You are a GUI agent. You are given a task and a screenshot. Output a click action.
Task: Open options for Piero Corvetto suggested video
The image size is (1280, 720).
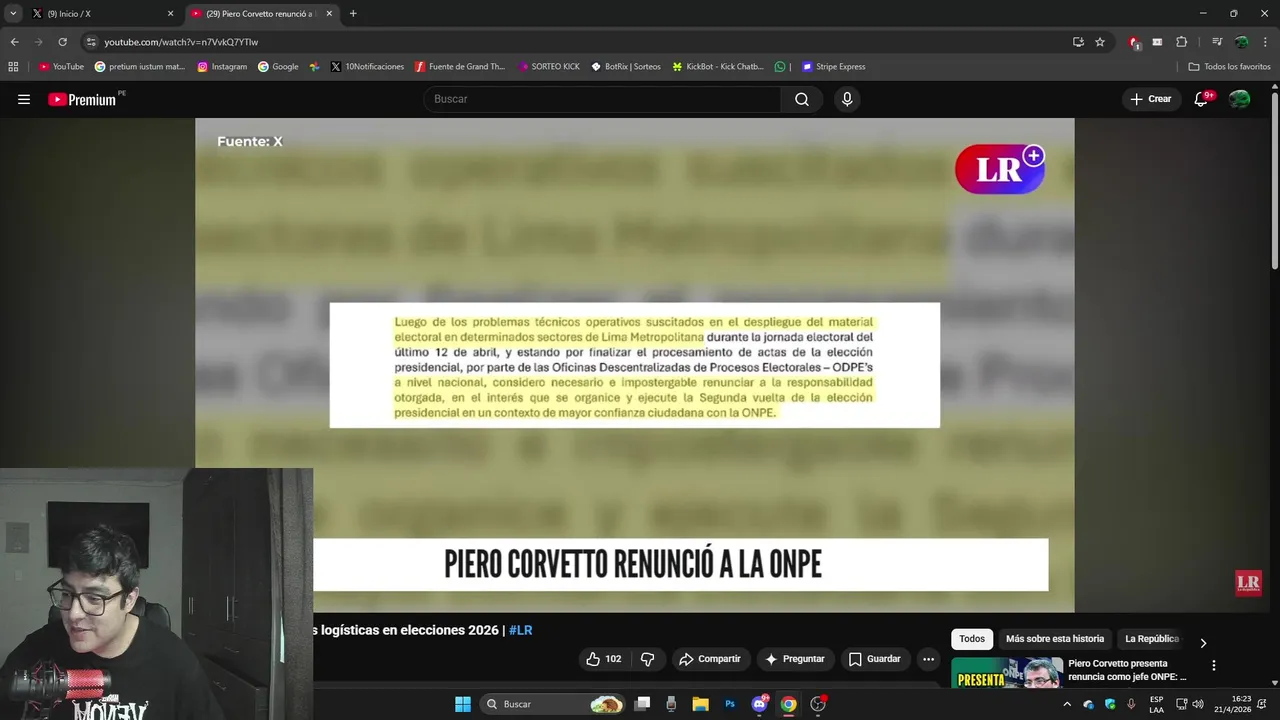pos(1214,665)
